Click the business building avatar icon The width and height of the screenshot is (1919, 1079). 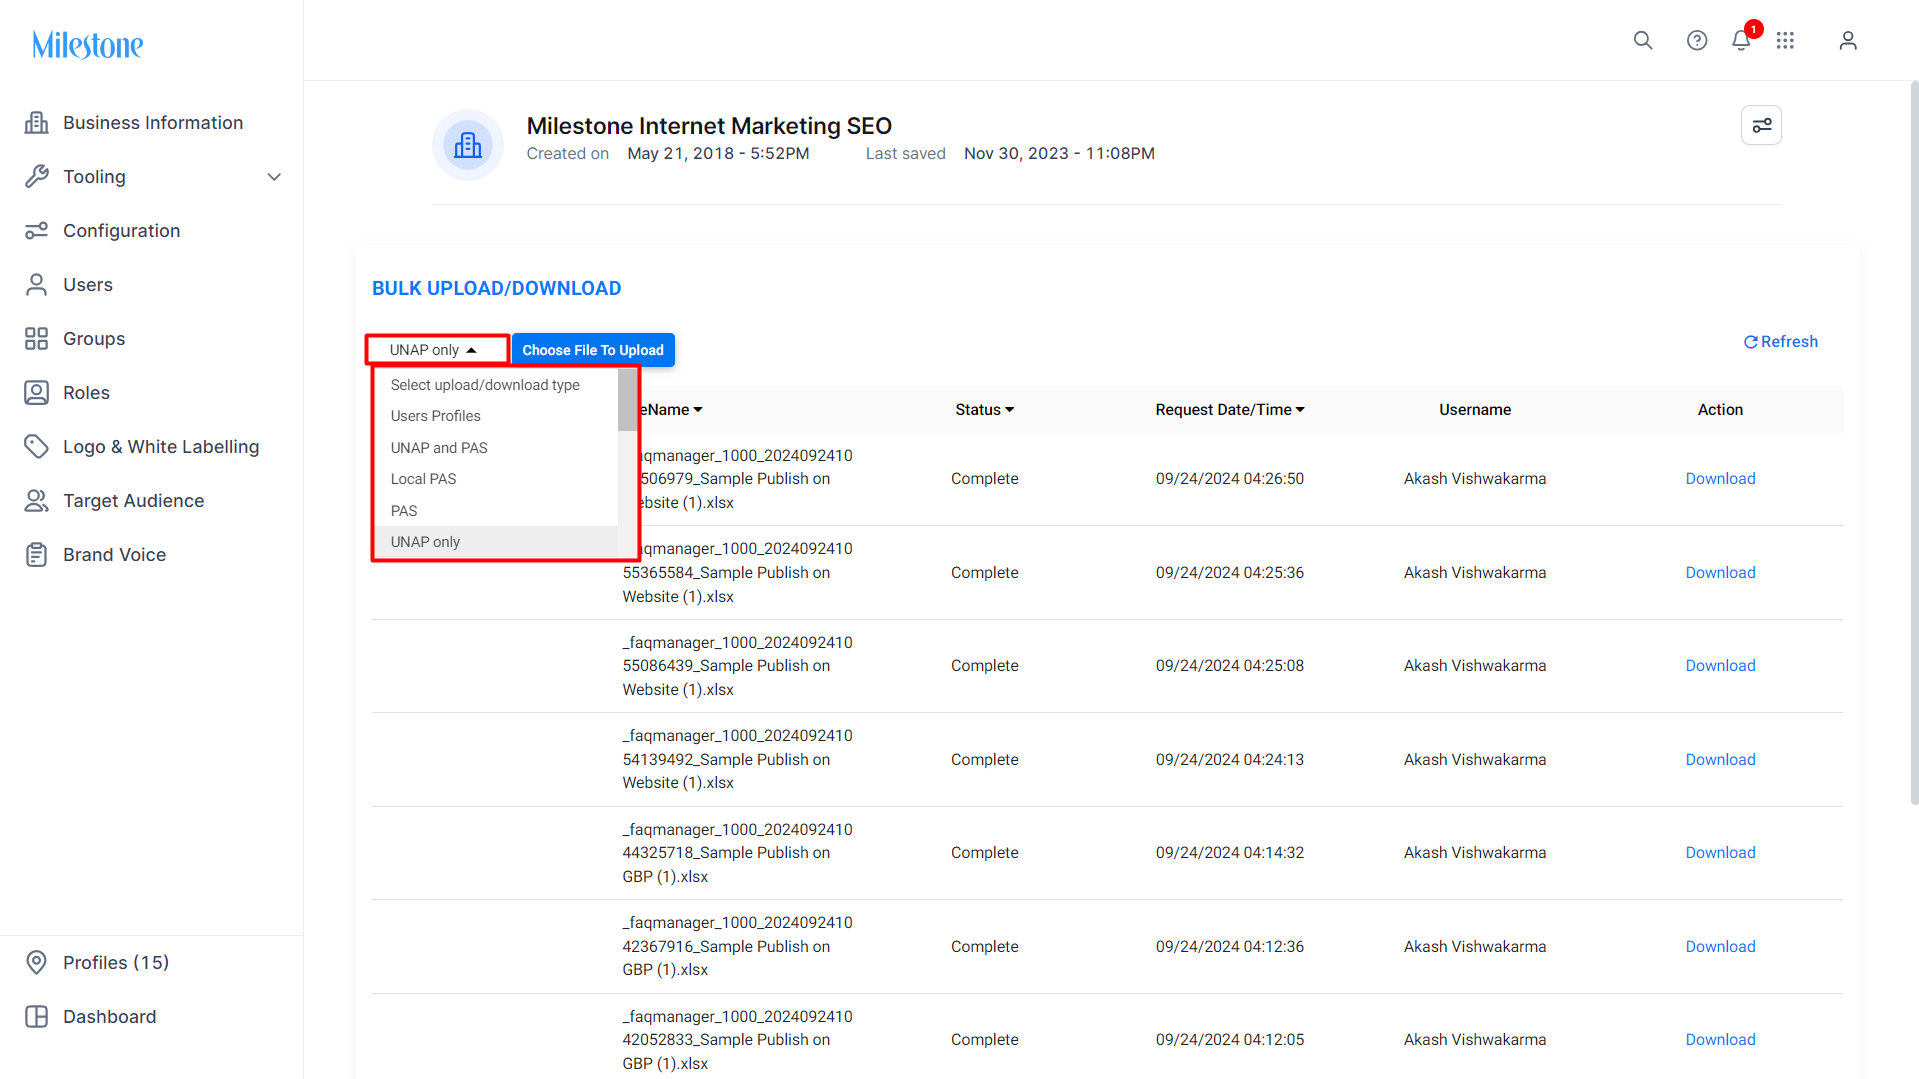[x=468, y=145]
